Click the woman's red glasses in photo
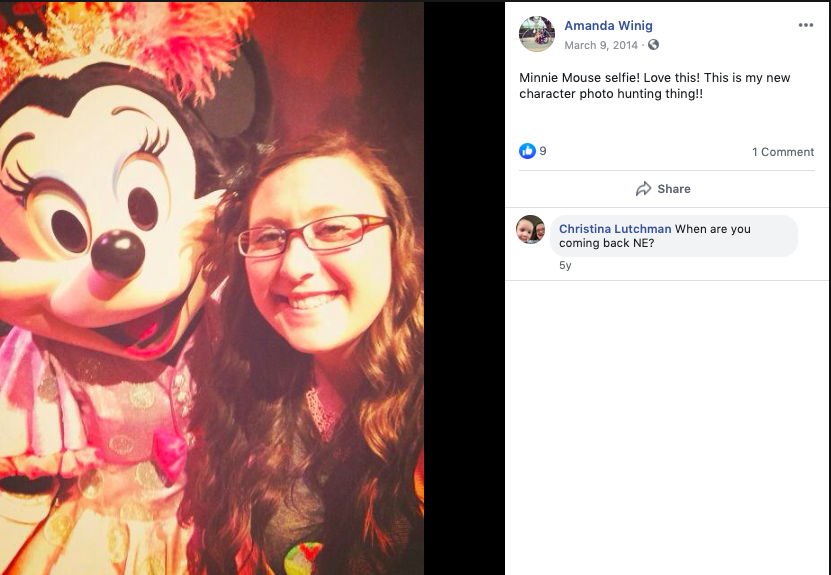Screen dimensions: 831x575 pyautogui.click(x=313, y=235)
